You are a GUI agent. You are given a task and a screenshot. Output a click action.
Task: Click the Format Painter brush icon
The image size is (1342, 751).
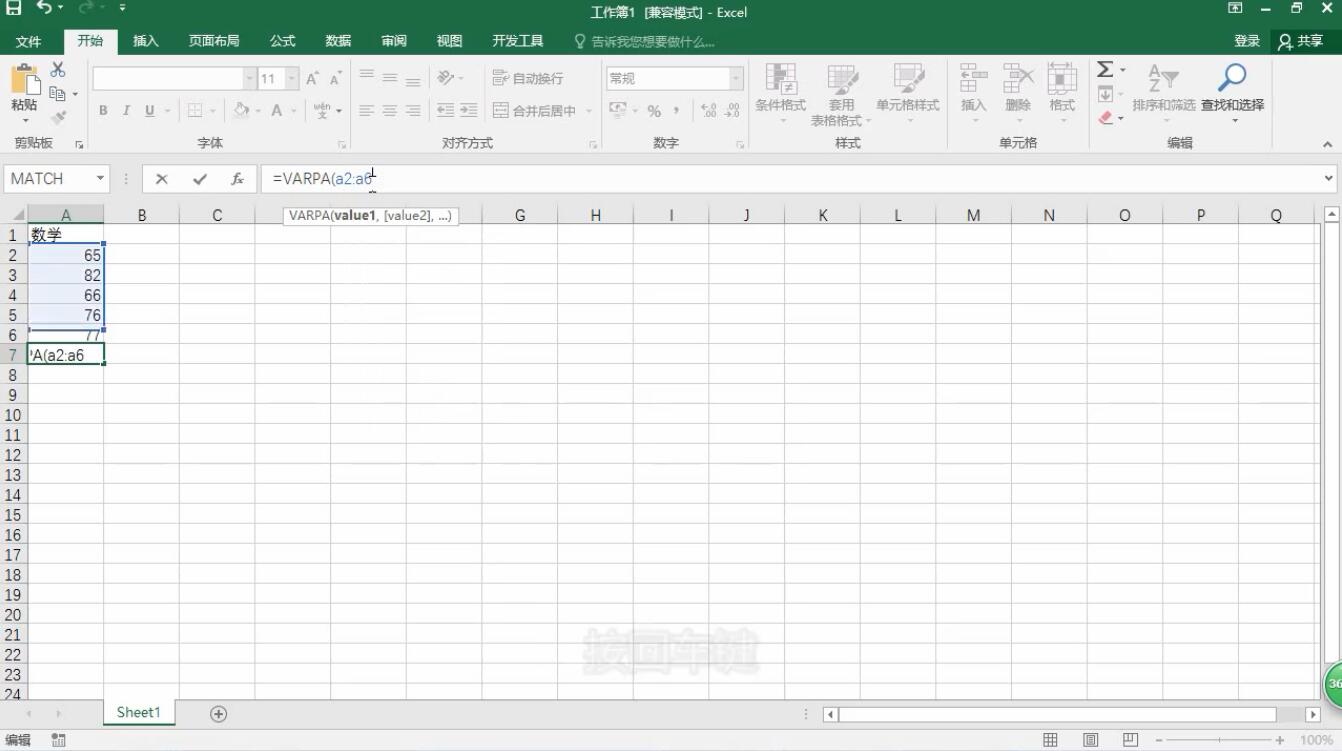click(58, 117)
